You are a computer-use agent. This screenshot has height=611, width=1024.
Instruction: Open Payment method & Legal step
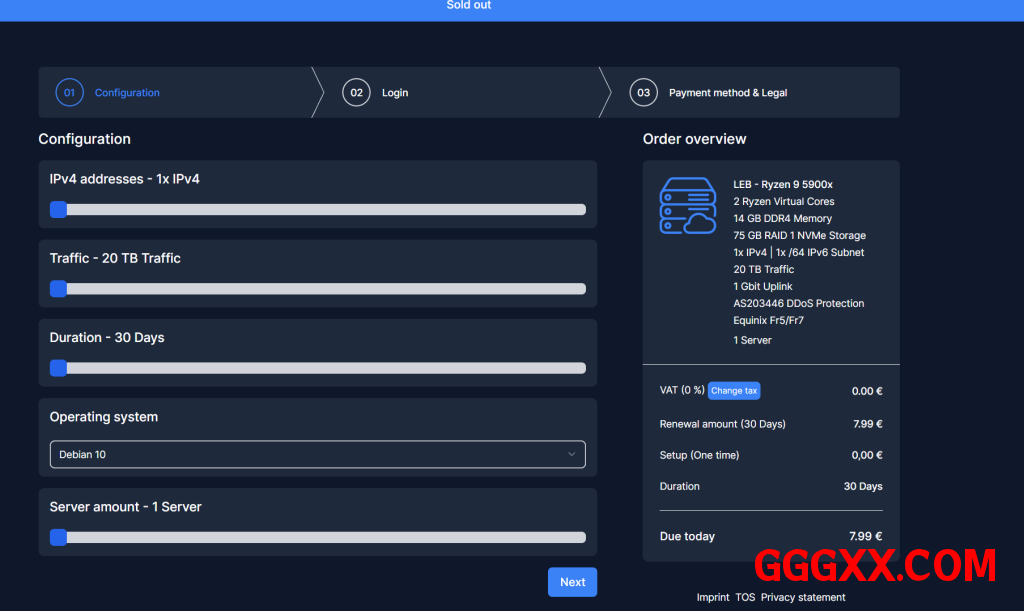(727, 93)
